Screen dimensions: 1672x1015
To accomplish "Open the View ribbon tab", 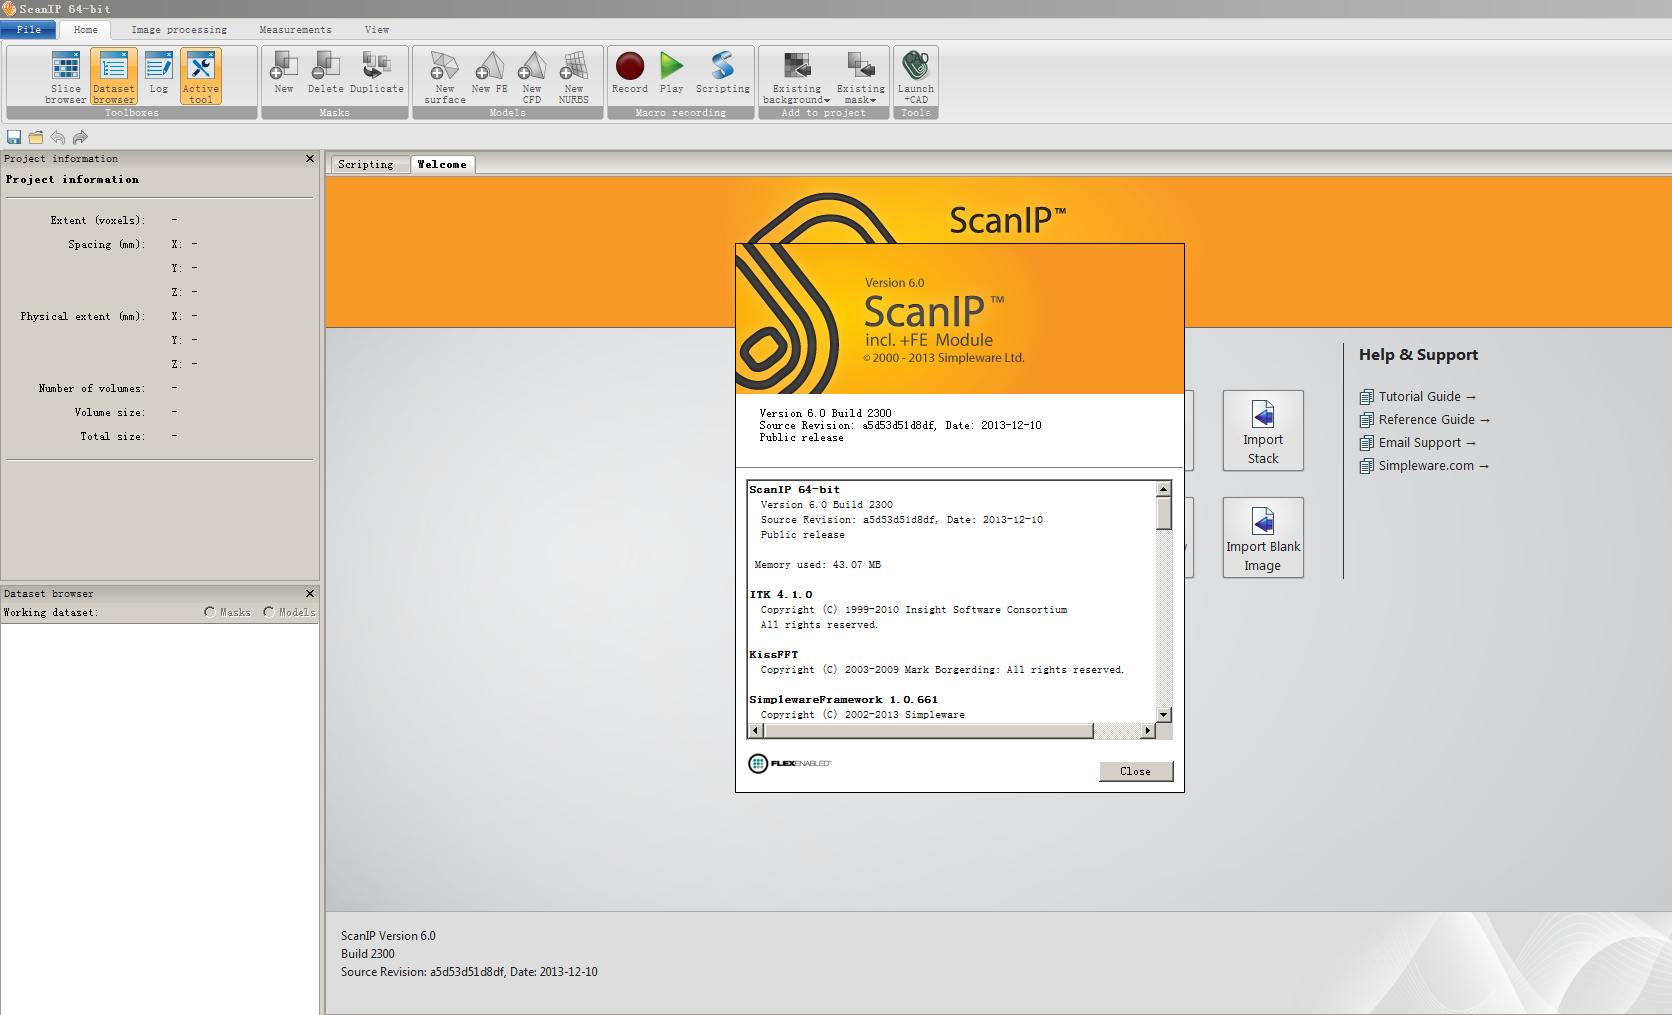I will coord(377,30).
